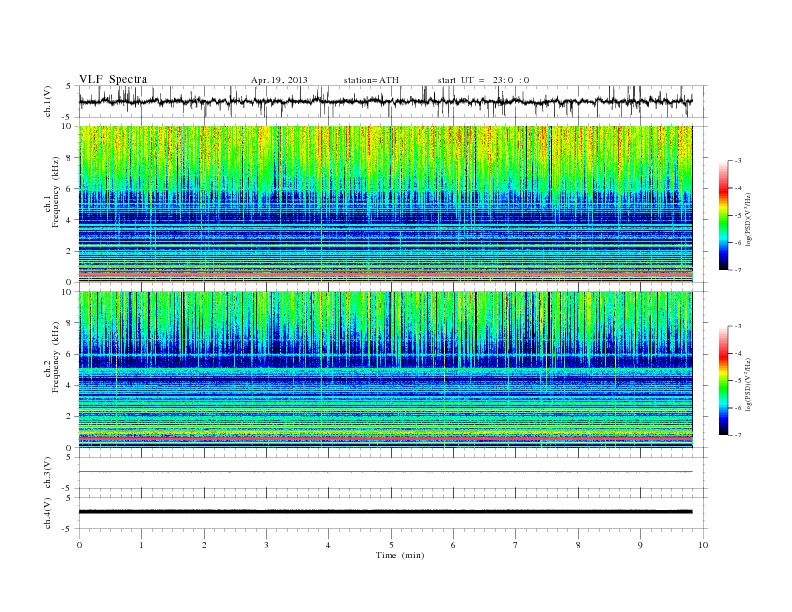This screenshot has width=792, height=612.
Task: Click time axis tick label "4"
Action: pyautogui.click(x=329, y=545)
